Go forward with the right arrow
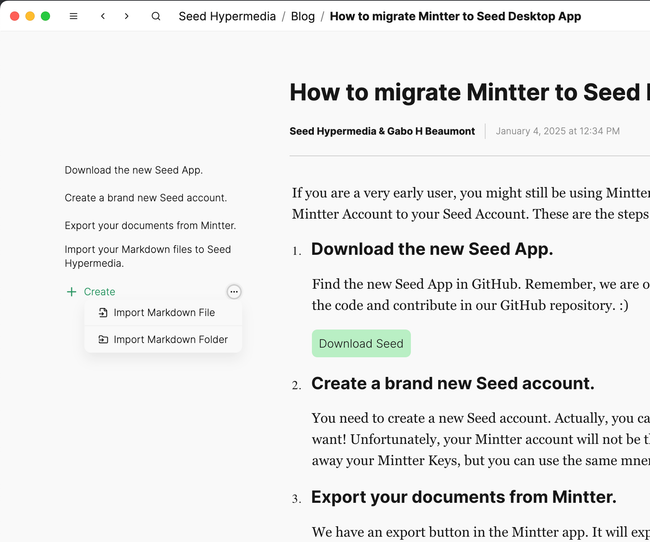The image size is (650, 542). tap(127, 16)
